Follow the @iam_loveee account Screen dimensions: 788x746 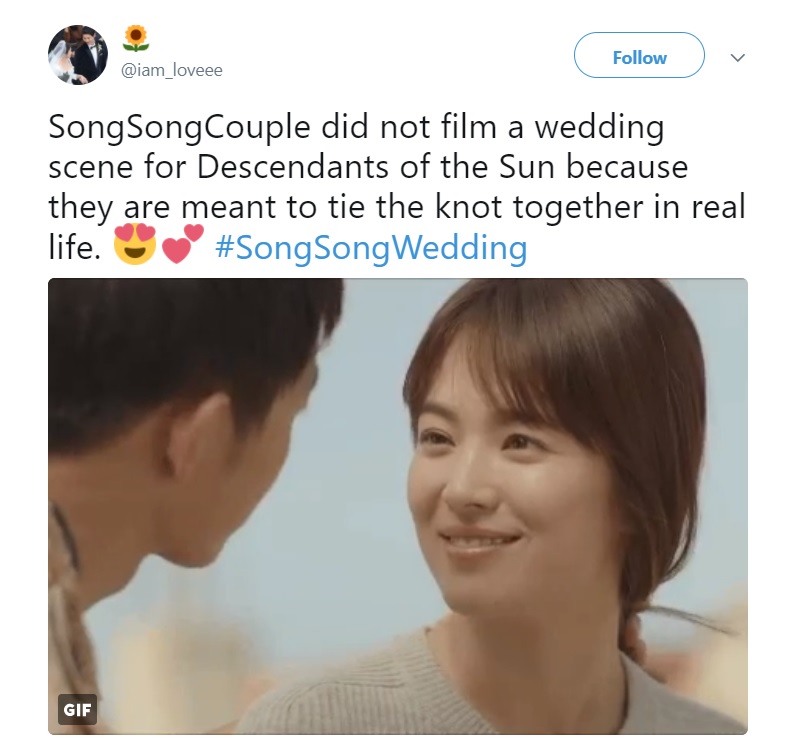point(639,55)
